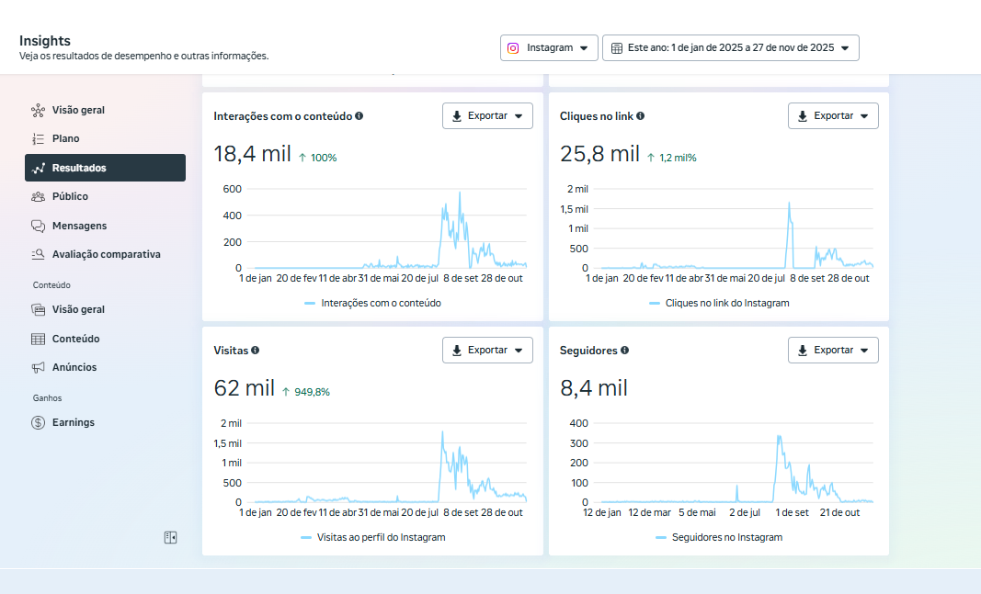Screen dimensions: 981x594
Task: Click the Mensagens chat bubble icon
Action: tap(38, 226)
